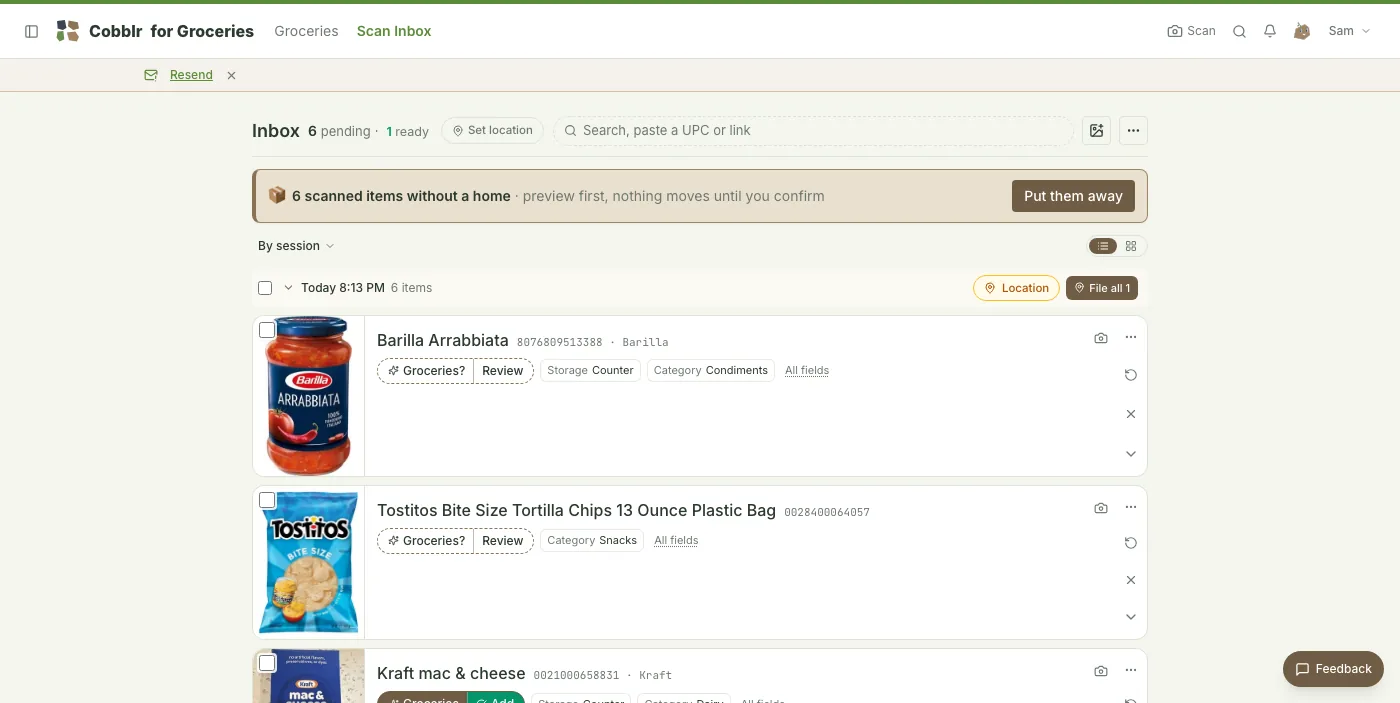Click the Barilla Arrabbiata title

click(443, 341)
